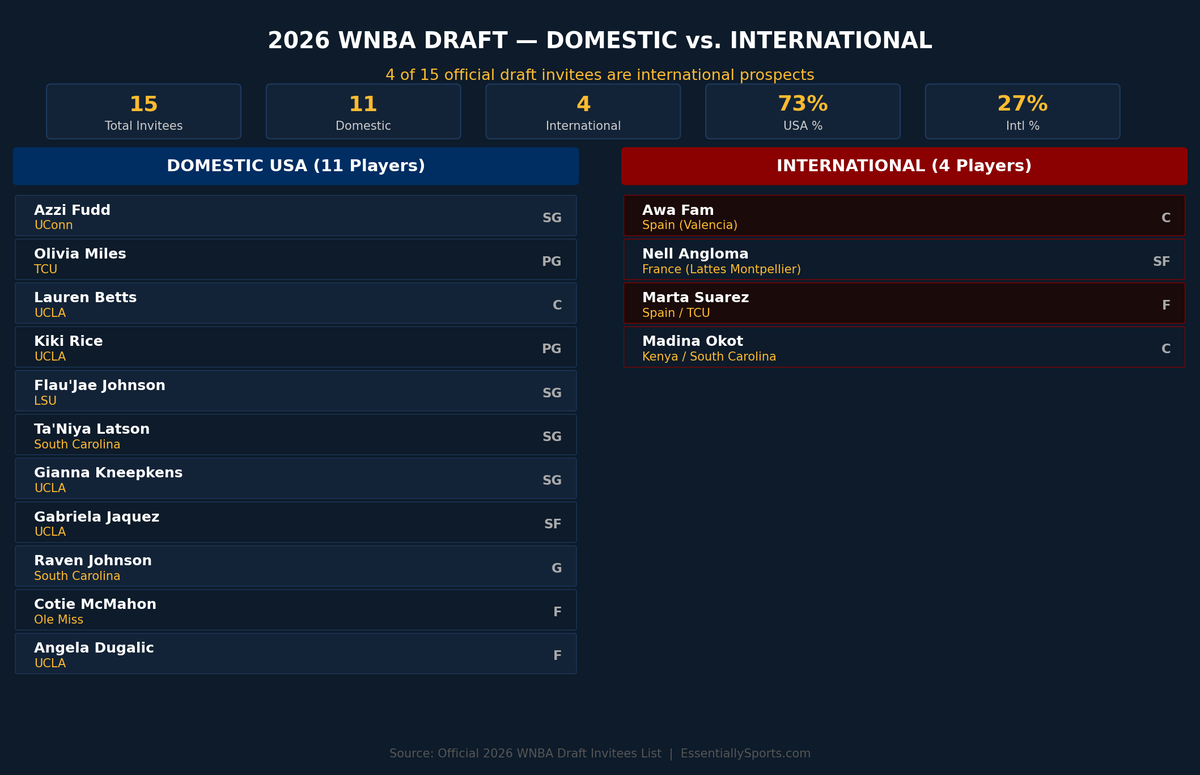Click the Nell Angloma entry
Image resolution: width=1200 pixels, height=775 pixels.
(904, 260)
